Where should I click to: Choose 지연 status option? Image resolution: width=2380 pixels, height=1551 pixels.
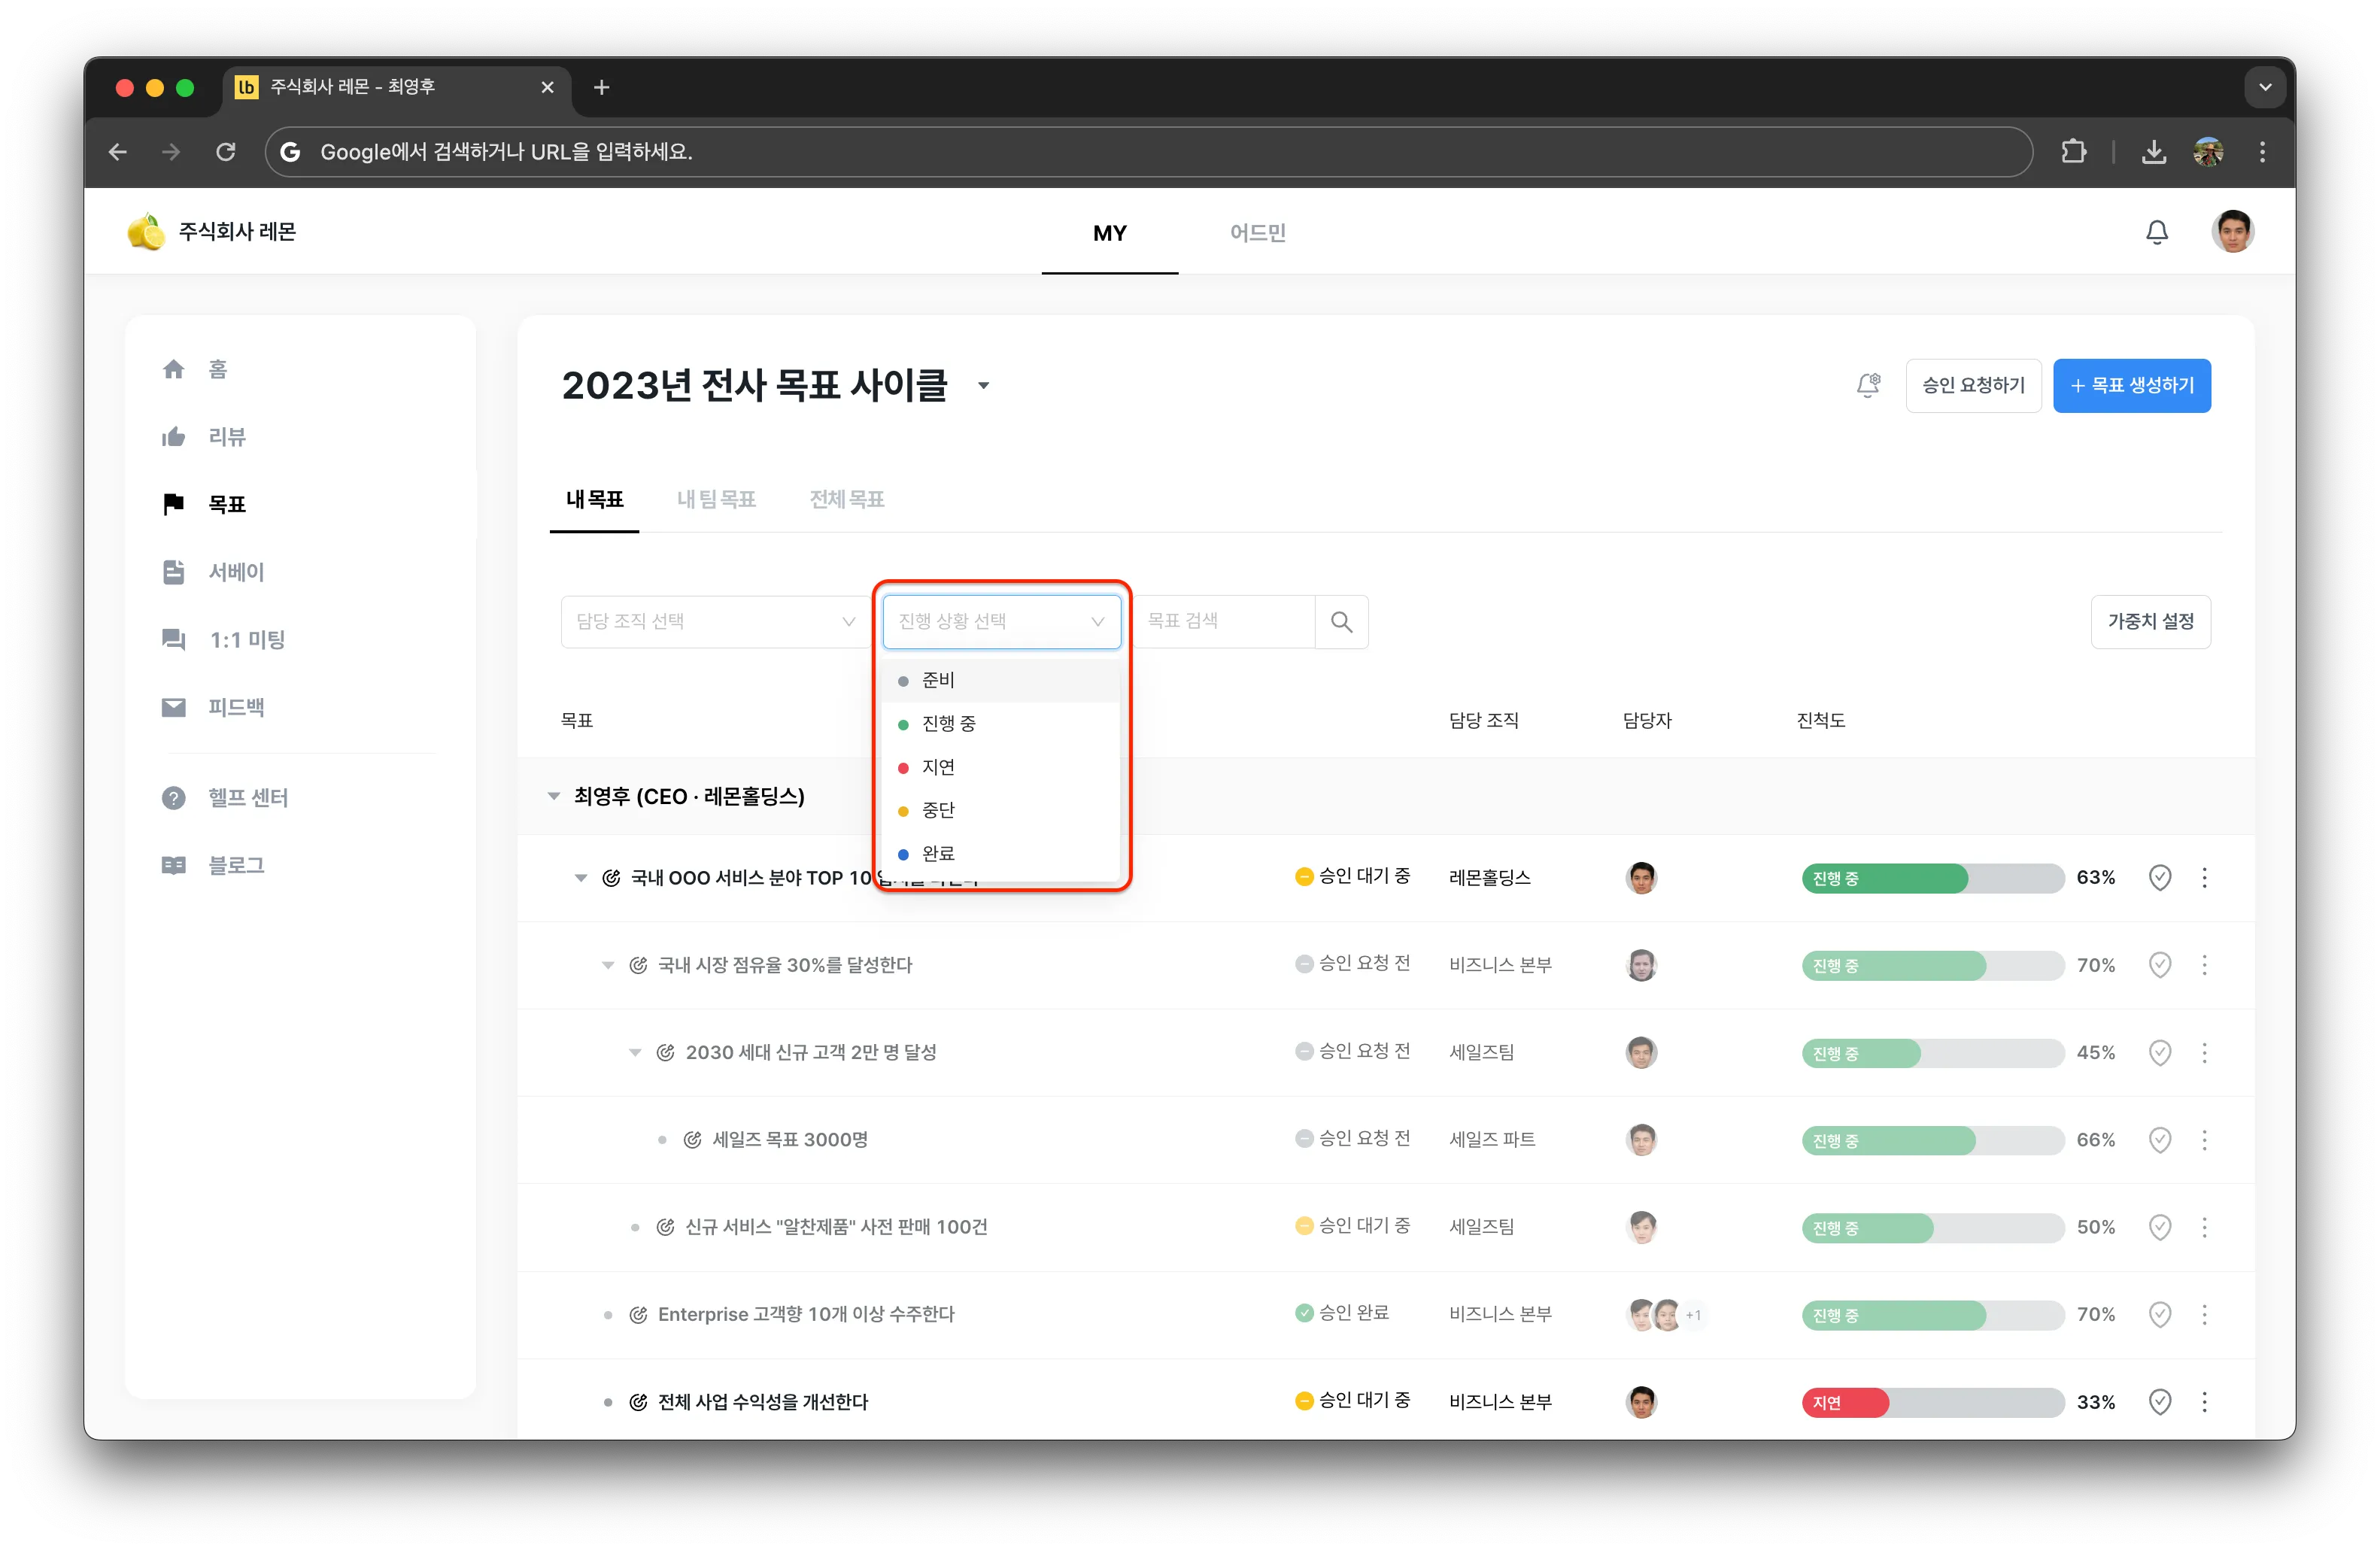click(1001, 768)
